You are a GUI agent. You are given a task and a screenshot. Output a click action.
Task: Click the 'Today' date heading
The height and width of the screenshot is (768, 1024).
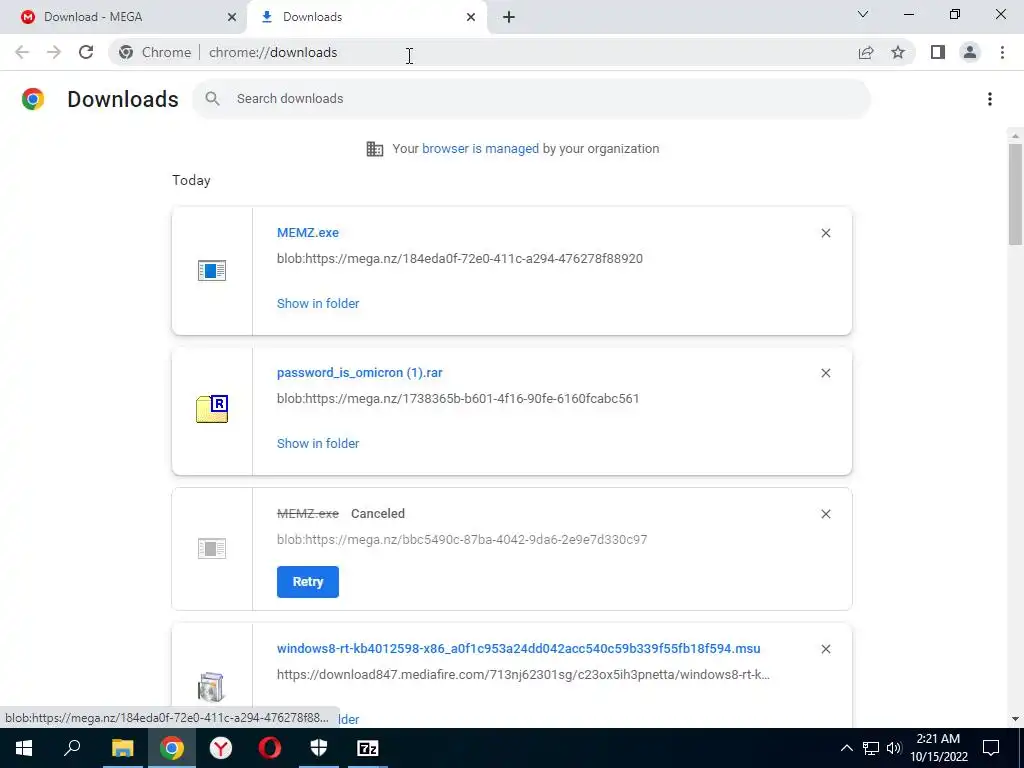191,180
